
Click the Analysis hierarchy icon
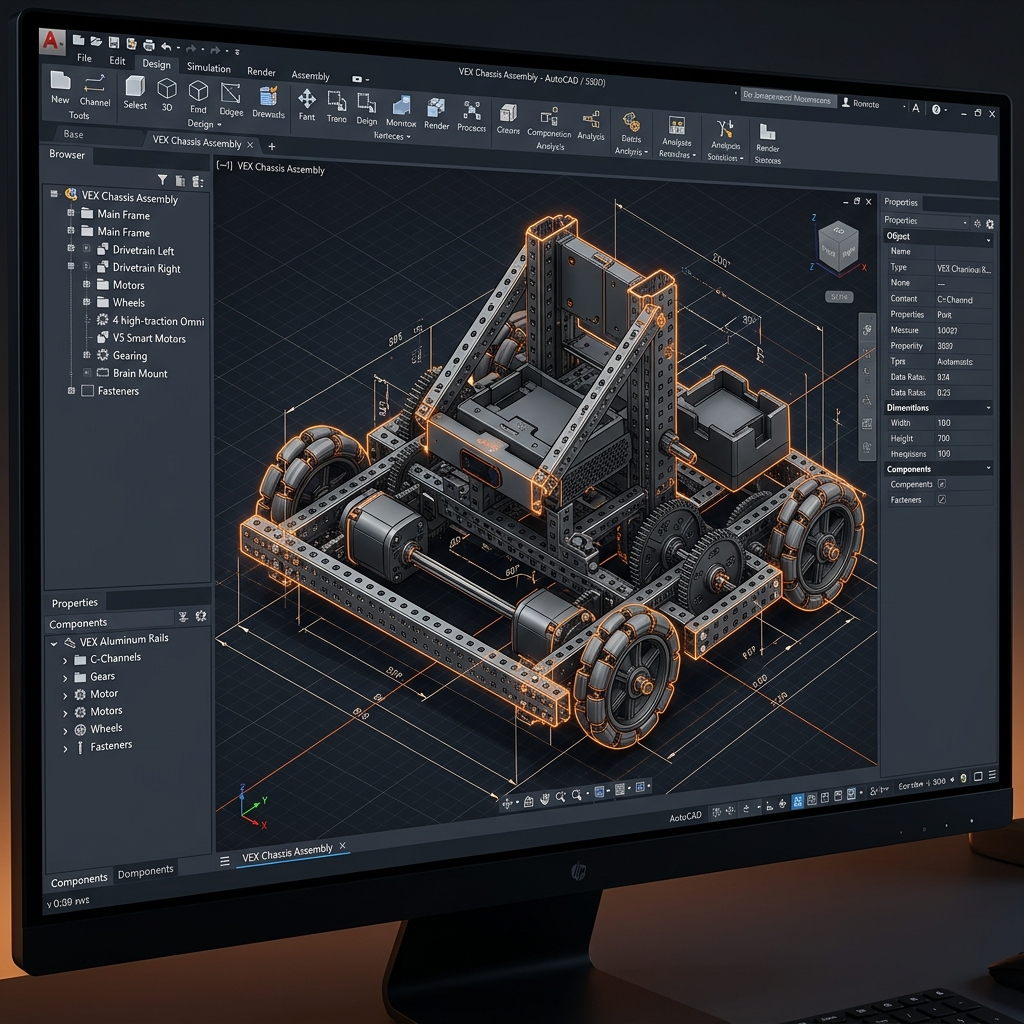pos(591,119)
